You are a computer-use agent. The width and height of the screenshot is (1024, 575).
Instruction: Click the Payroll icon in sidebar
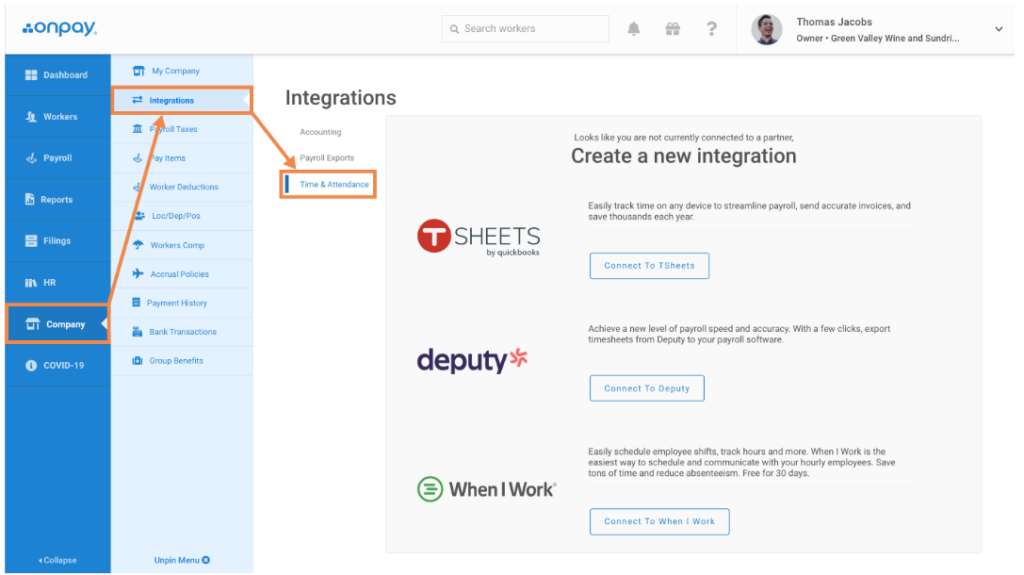[31, 158]
